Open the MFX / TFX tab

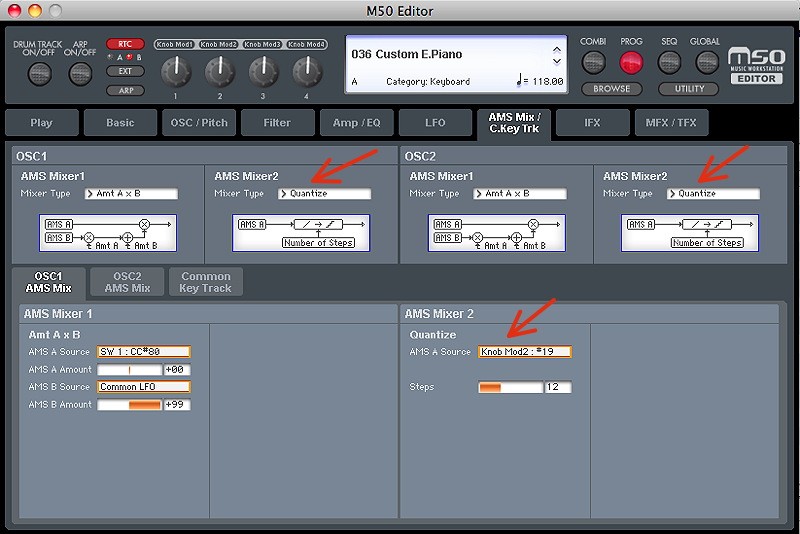[671, 122]
